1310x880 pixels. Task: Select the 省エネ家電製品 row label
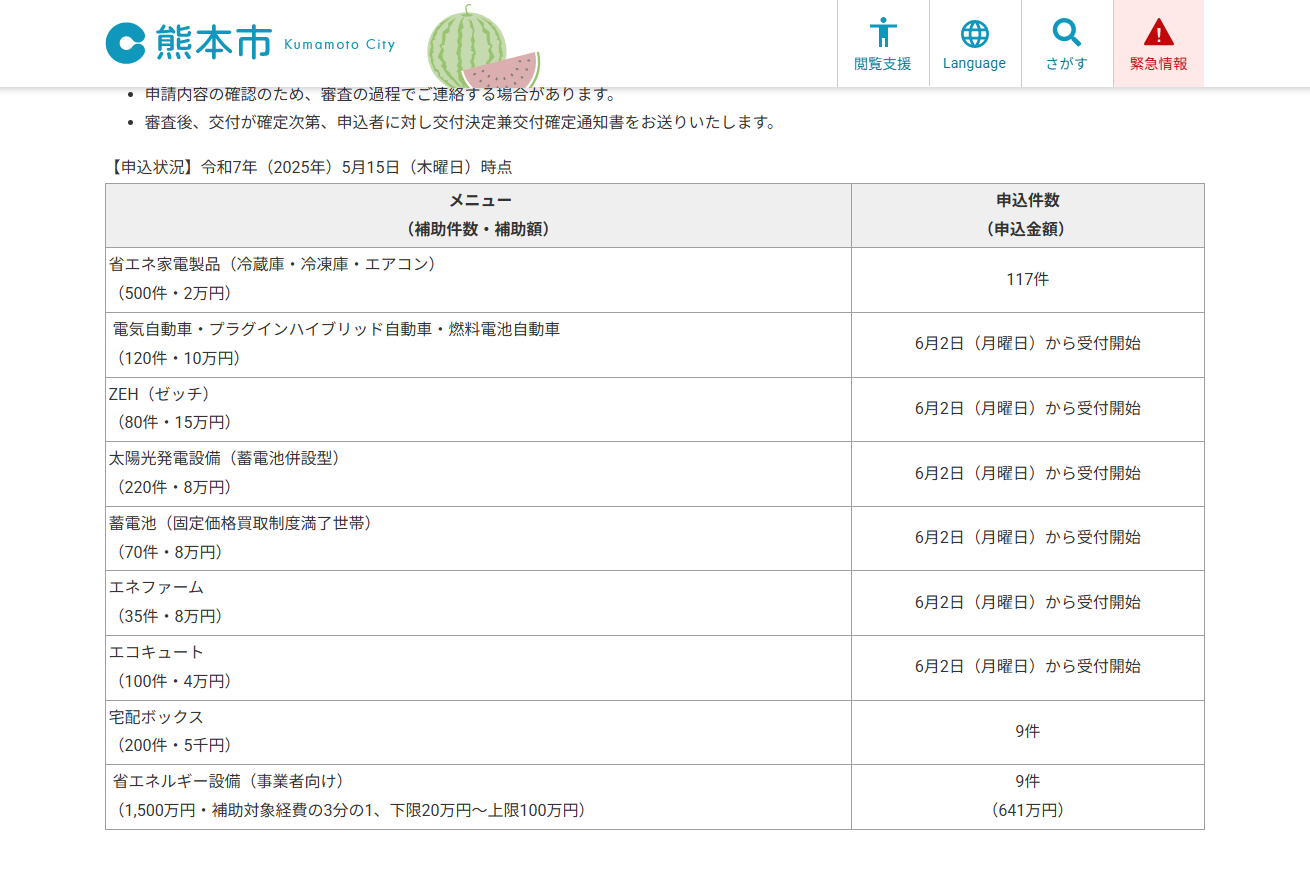click(x=272, y=265)
